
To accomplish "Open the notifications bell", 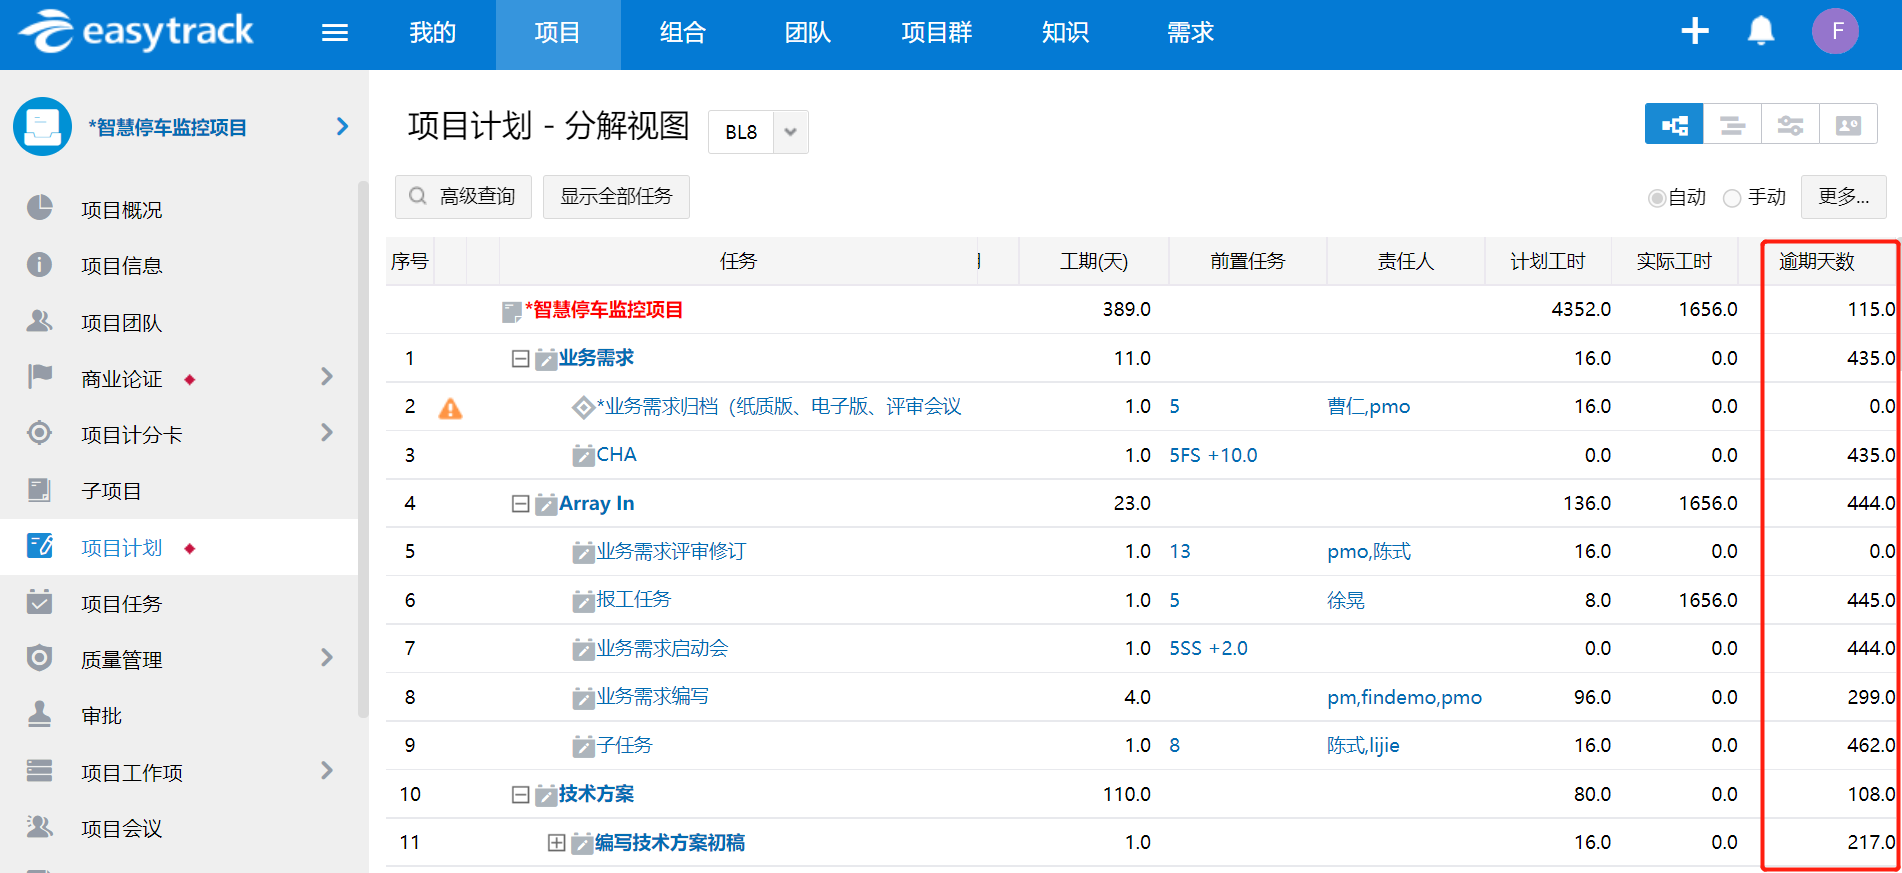I will coord(1760,31).
